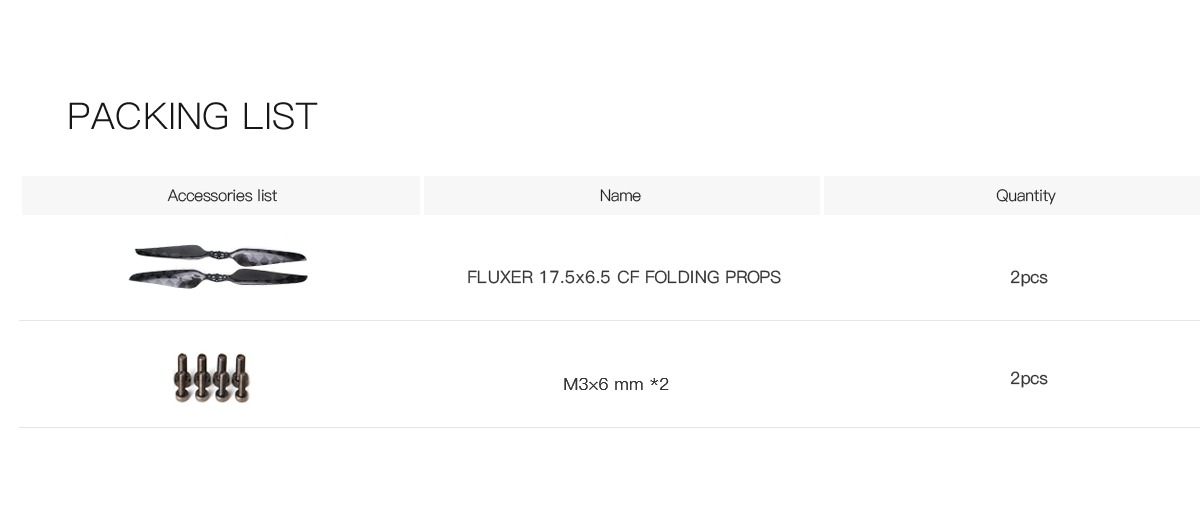Click the Quantity column header
The image size is (1200, 517).
1025,196
